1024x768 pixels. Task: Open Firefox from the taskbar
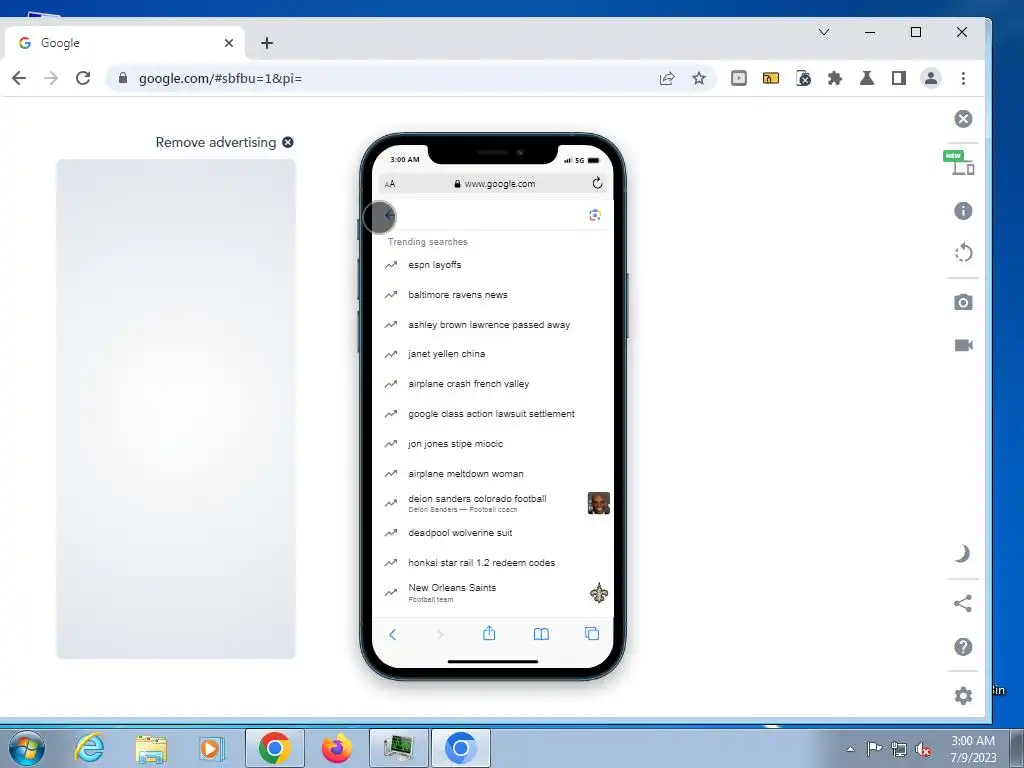pos(337,748)
